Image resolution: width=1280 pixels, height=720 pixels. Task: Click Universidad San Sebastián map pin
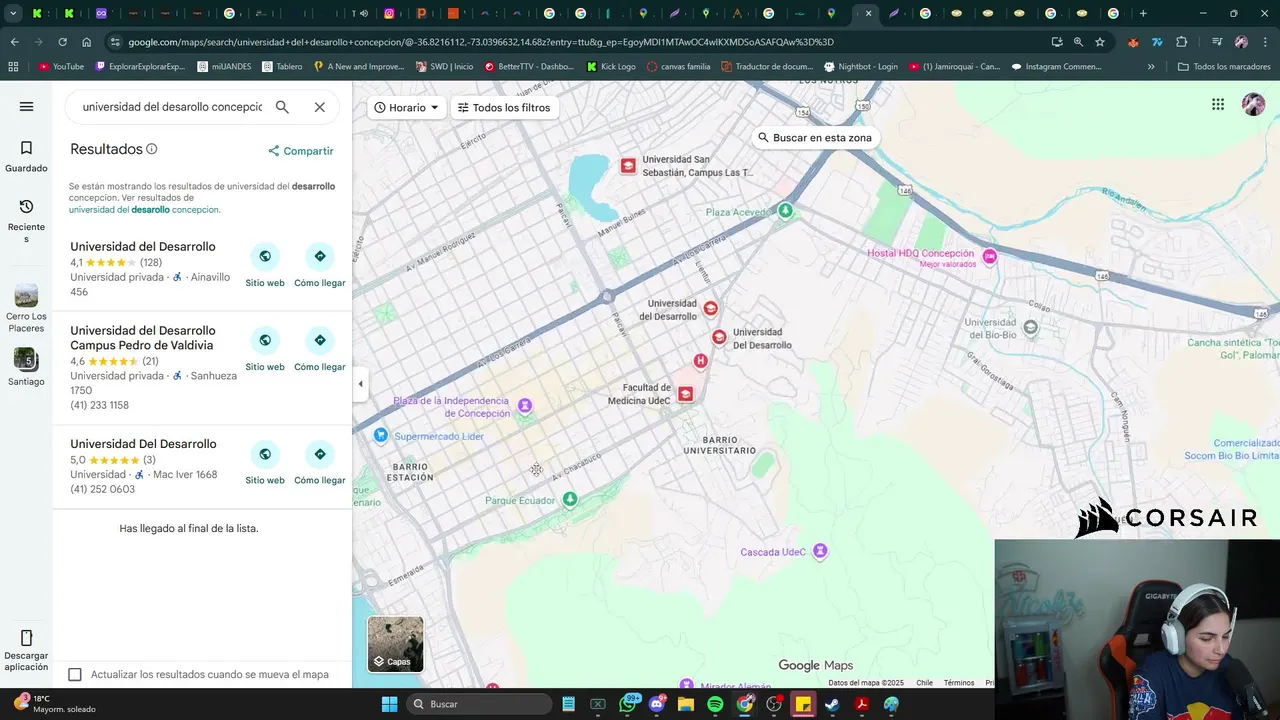(628, 166)
